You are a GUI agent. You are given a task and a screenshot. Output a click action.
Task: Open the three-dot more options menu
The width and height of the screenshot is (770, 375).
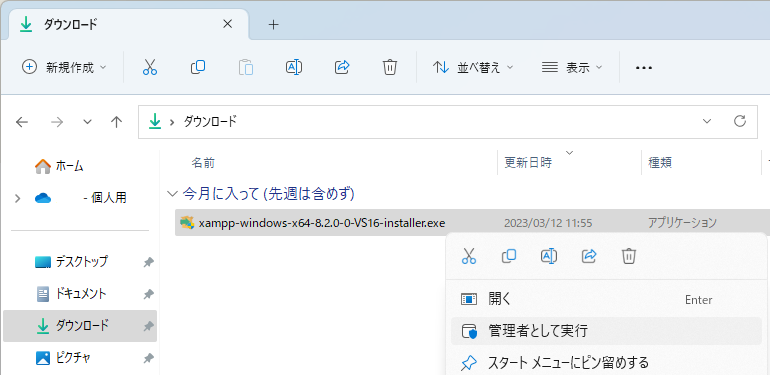(x=644, y=68)
